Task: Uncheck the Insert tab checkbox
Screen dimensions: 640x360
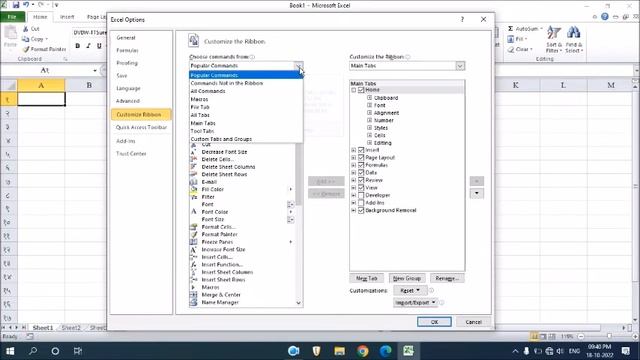Action: tap(361, 150)
